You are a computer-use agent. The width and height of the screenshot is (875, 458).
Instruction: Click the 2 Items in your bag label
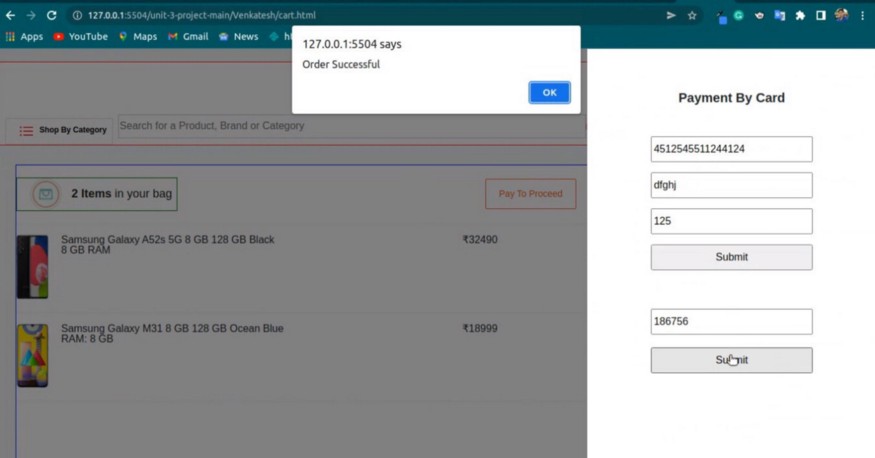(x=122, y=194)
